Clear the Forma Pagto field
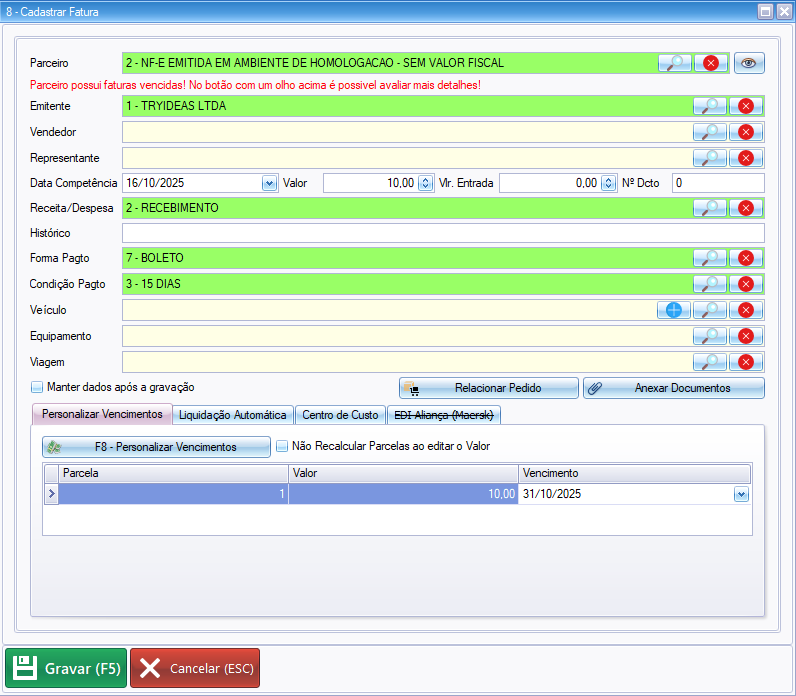 point(746,258)
